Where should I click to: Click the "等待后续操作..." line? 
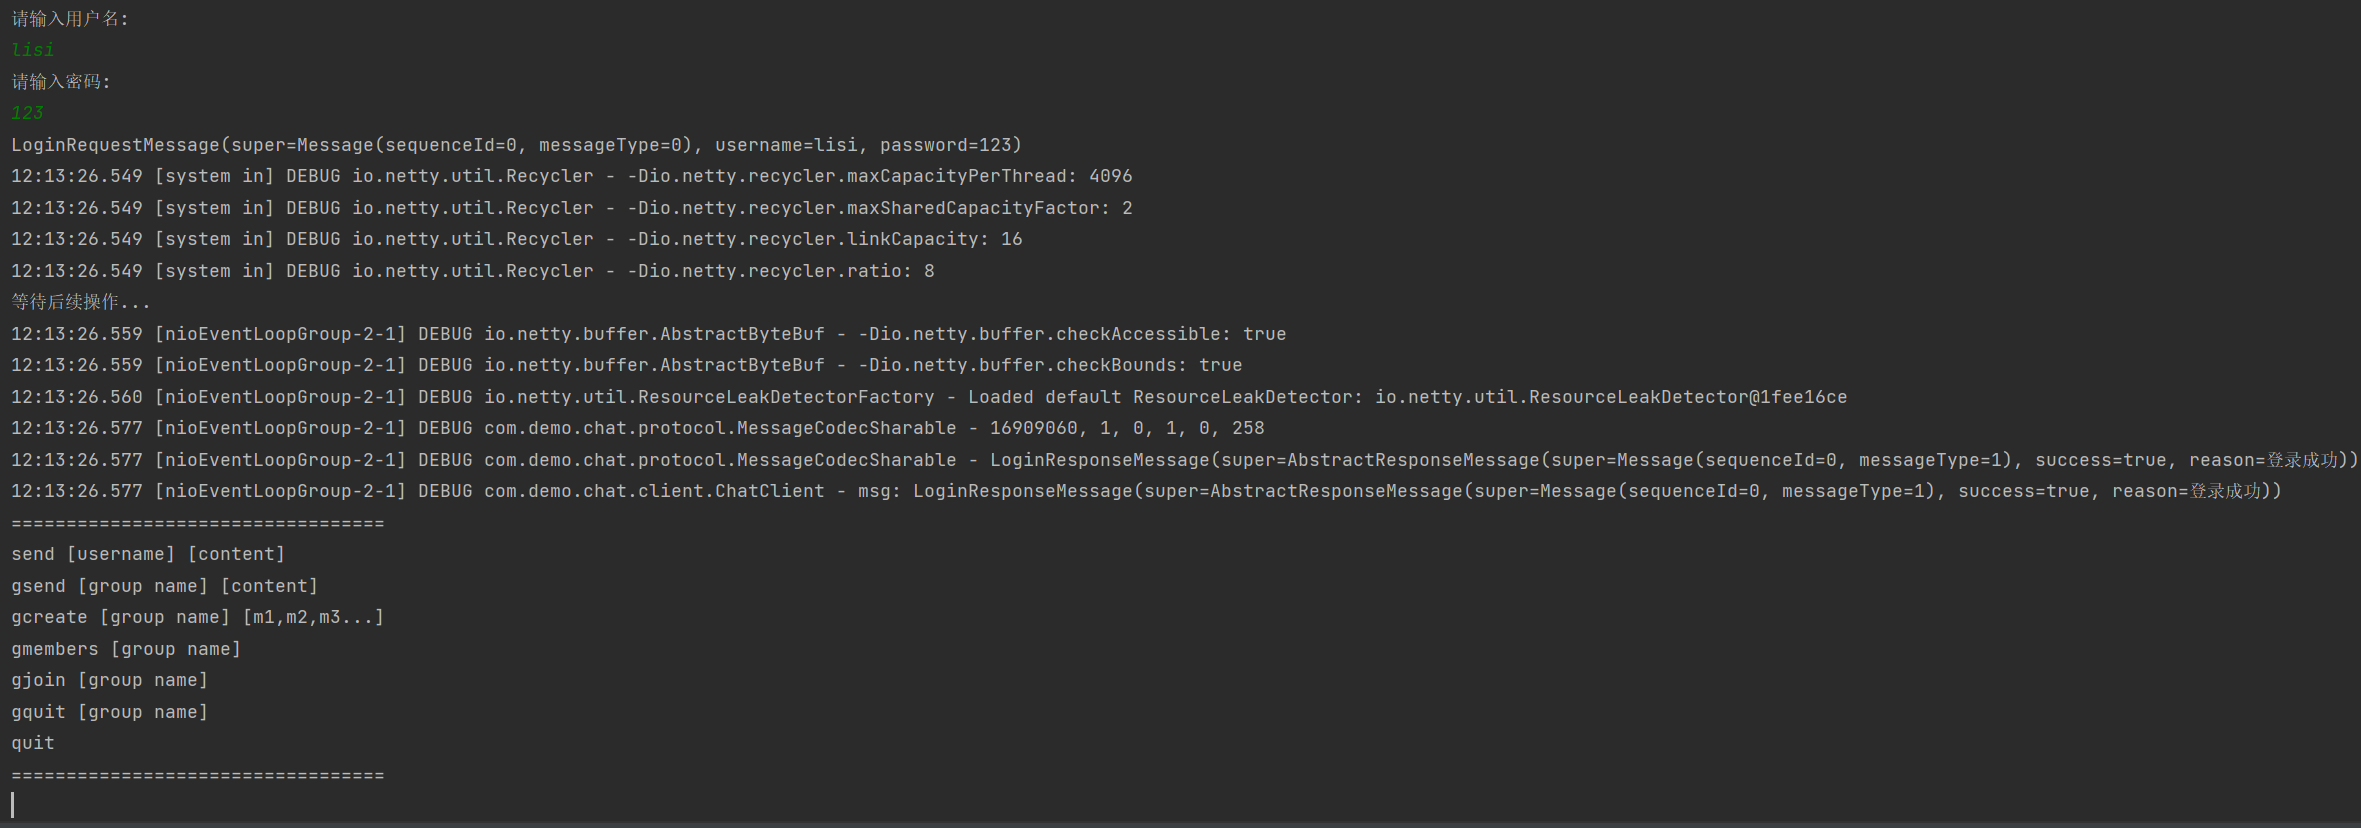81,302
